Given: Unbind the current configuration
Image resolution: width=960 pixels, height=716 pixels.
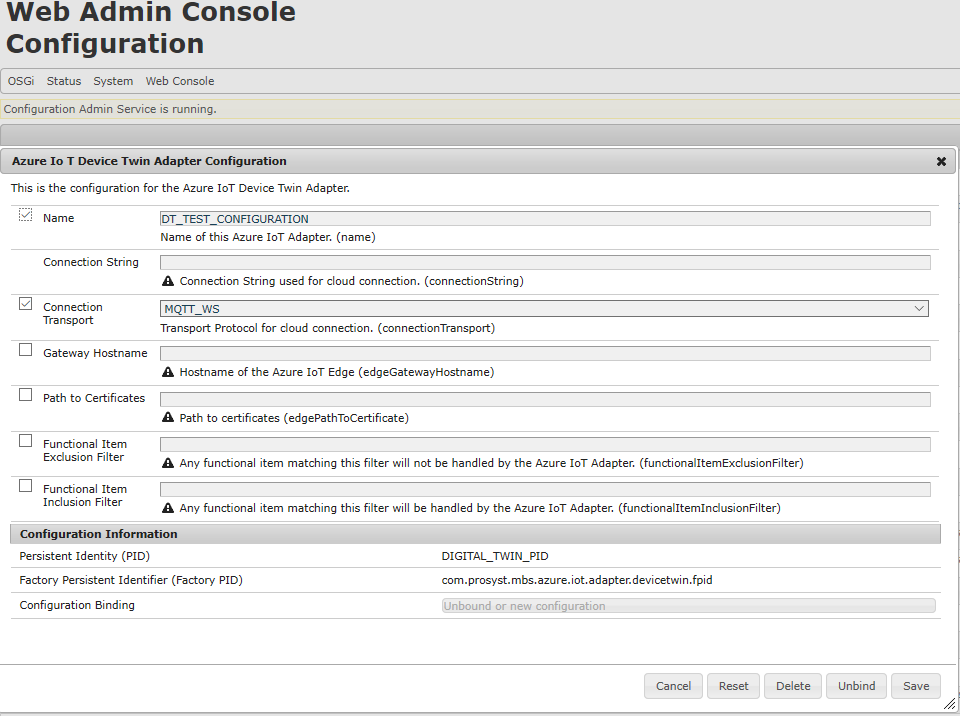Looking at the screenshot, I should tap(855, 685).
